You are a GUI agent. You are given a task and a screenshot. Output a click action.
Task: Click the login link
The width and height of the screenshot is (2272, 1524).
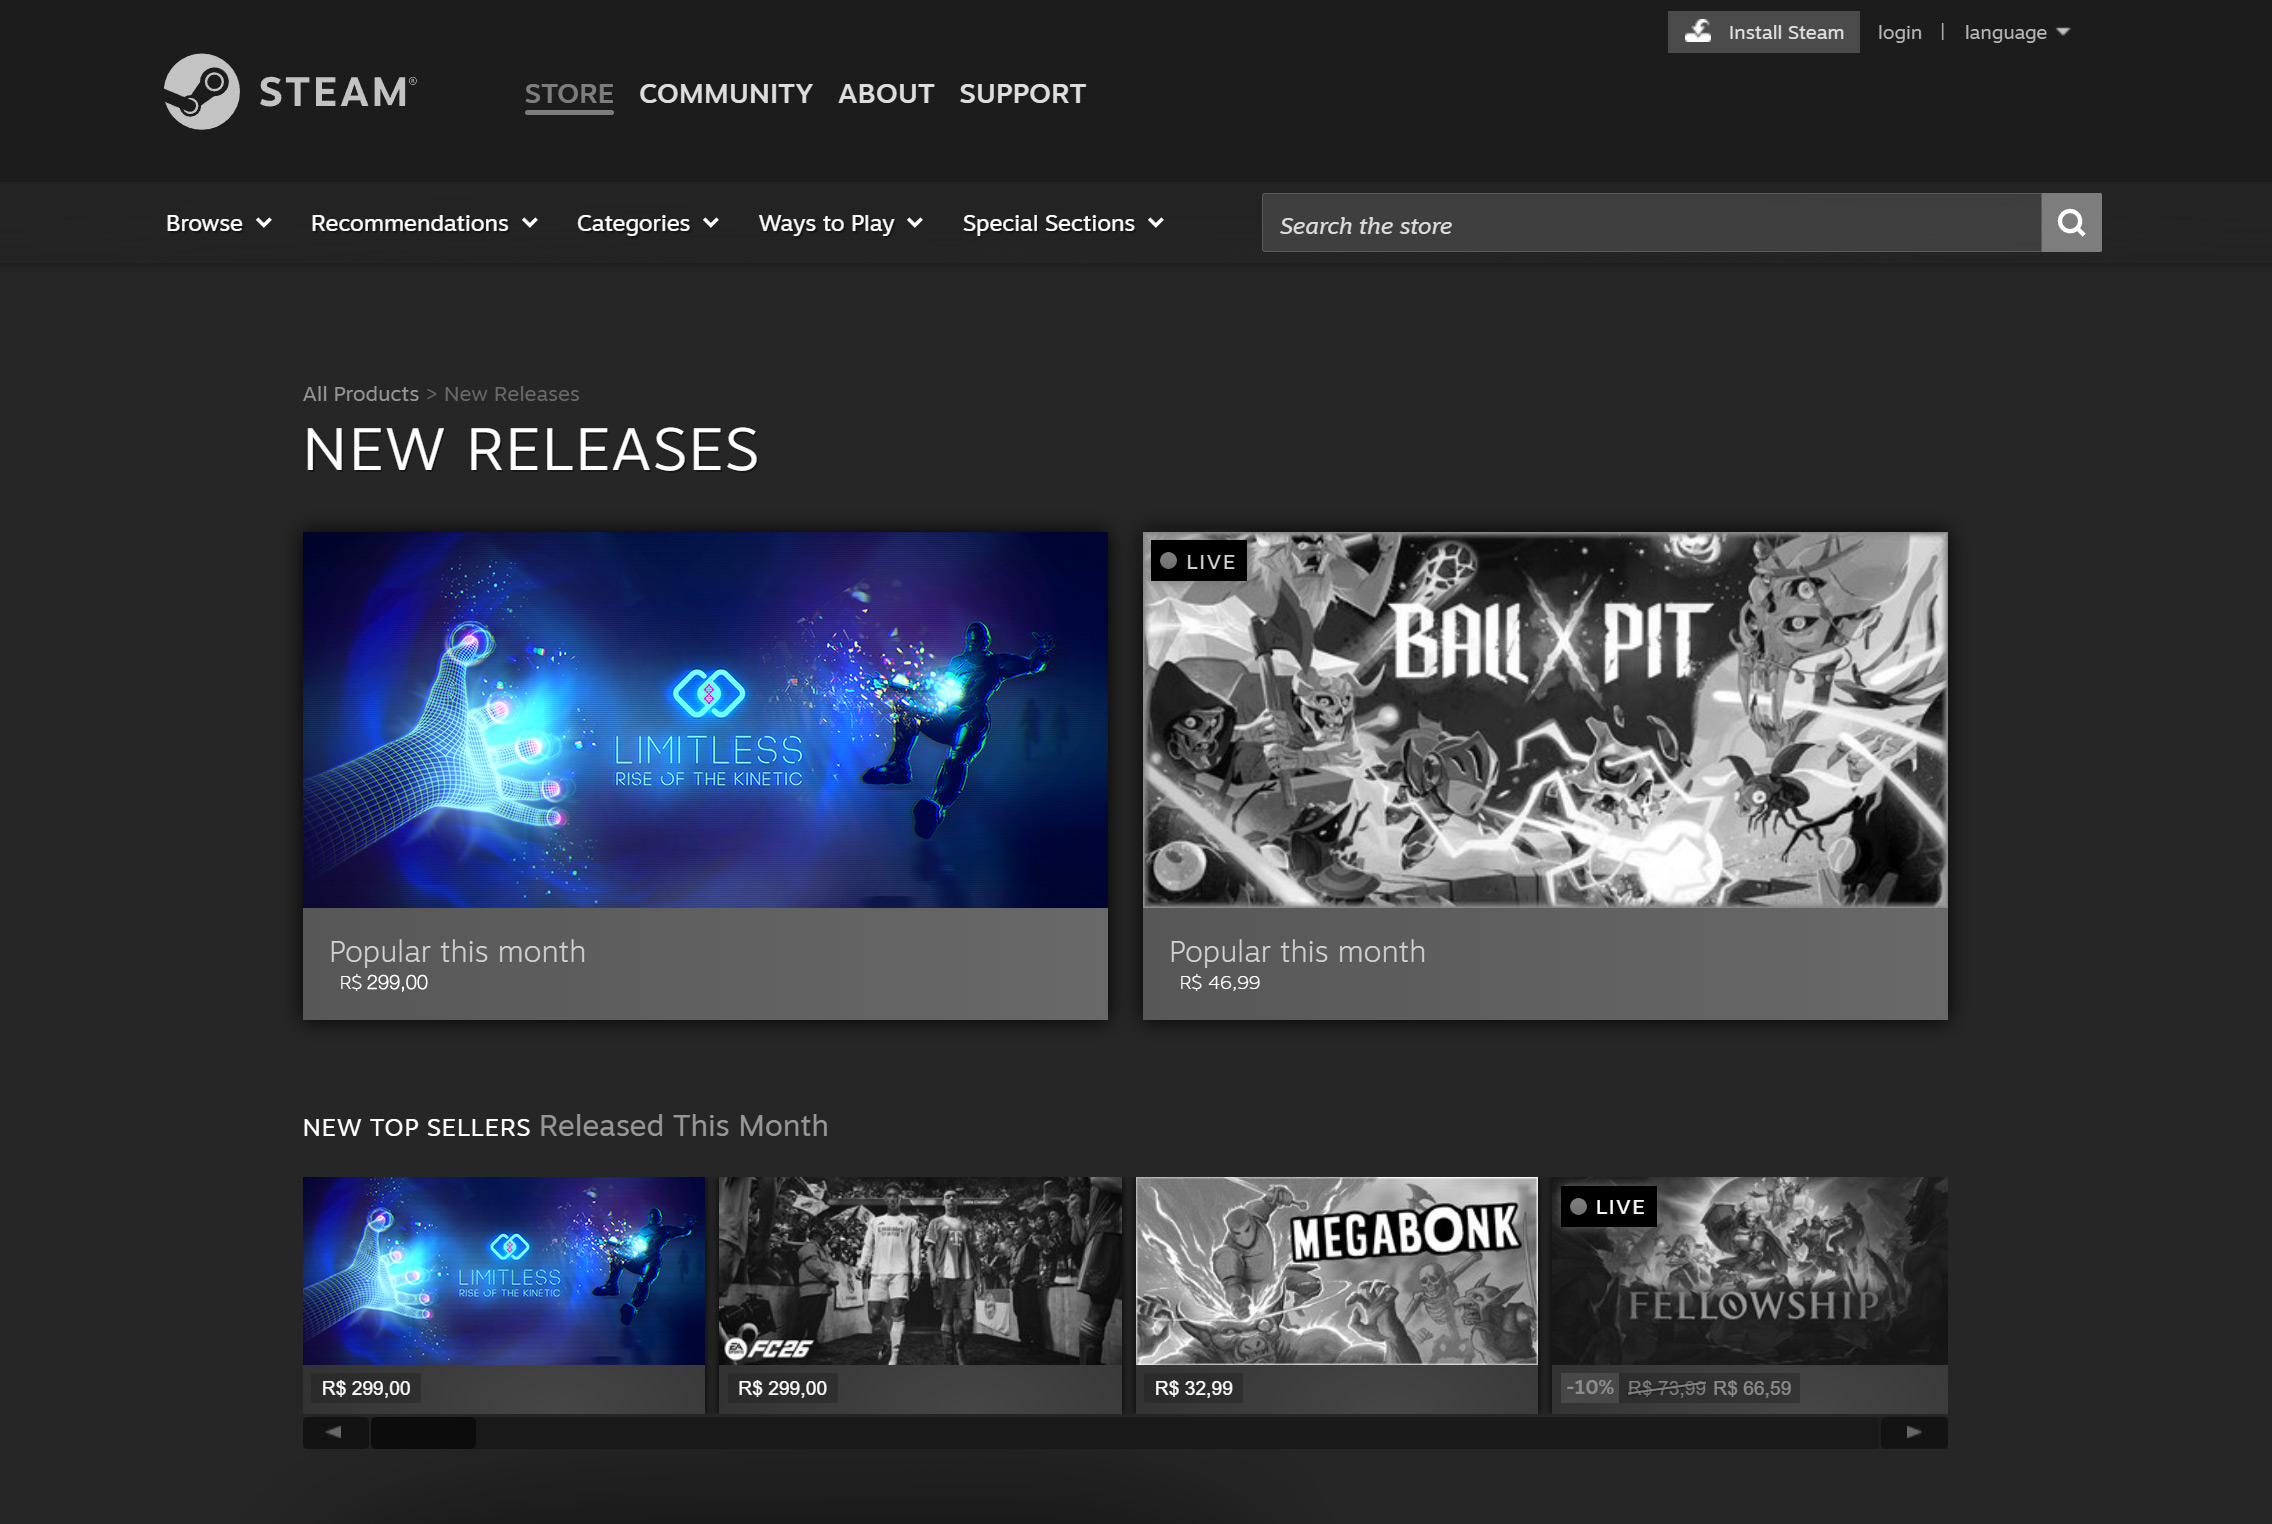point(1899,32)
